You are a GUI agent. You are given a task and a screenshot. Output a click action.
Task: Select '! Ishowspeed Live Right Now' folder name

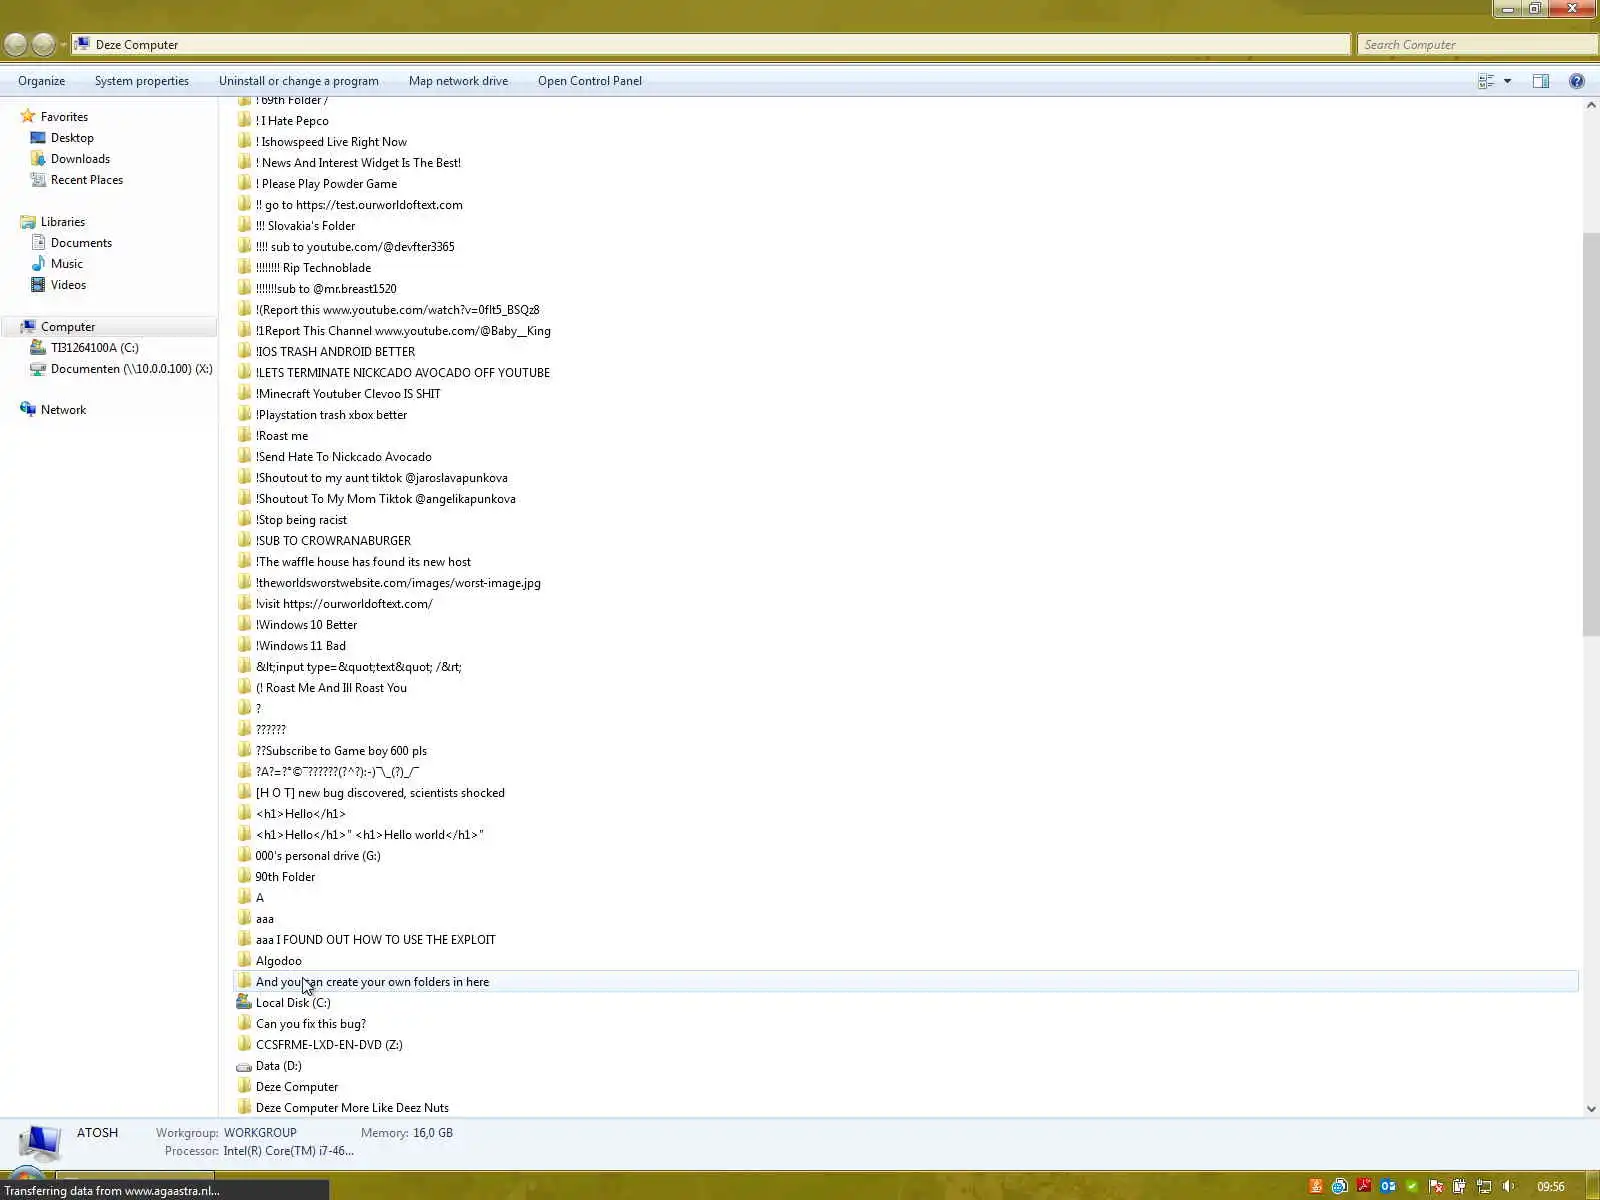pyautogui.click(x=331, y=142)
